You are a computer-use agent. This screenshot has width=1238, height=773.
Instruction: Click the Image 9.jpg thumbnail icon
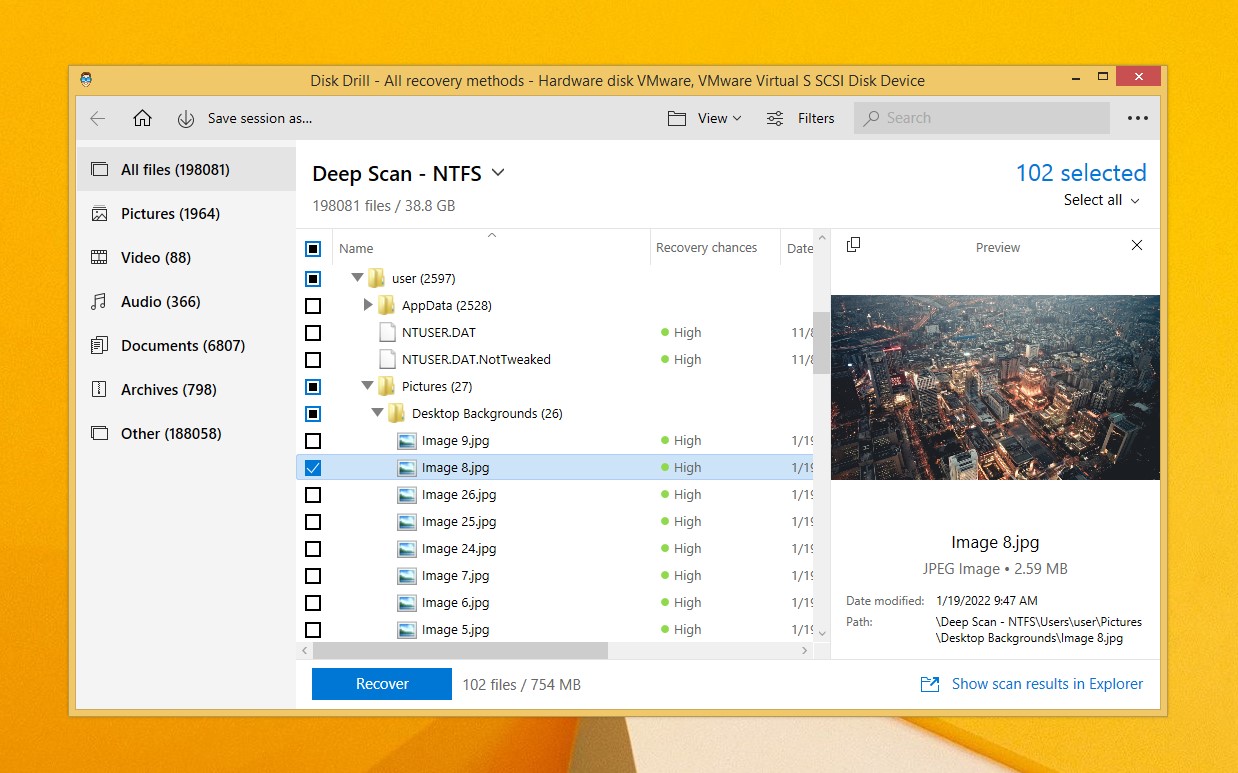[406, 441]
